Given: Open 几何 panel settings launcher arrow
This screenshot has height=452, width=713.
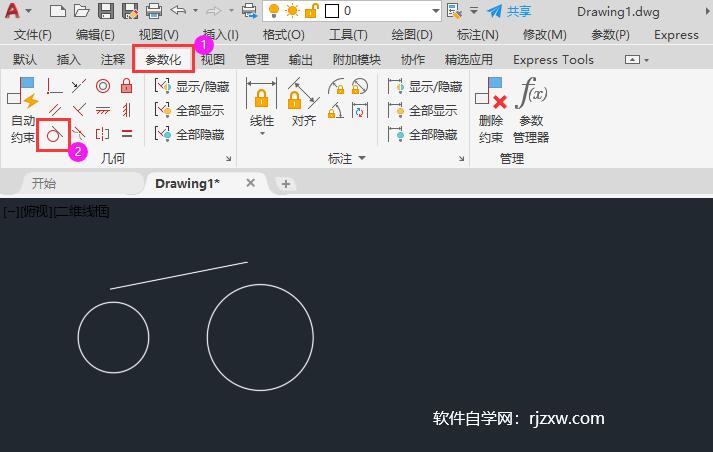Looking at the screenshot, I should pyautogui.click(x=229, y=158).
